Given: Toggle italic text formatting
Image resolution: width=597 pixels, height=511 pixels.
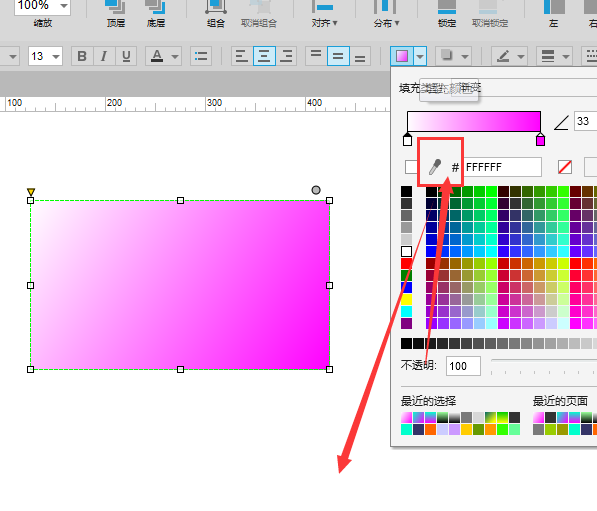Looking at the screenshot, I should [x=104, y=56].
